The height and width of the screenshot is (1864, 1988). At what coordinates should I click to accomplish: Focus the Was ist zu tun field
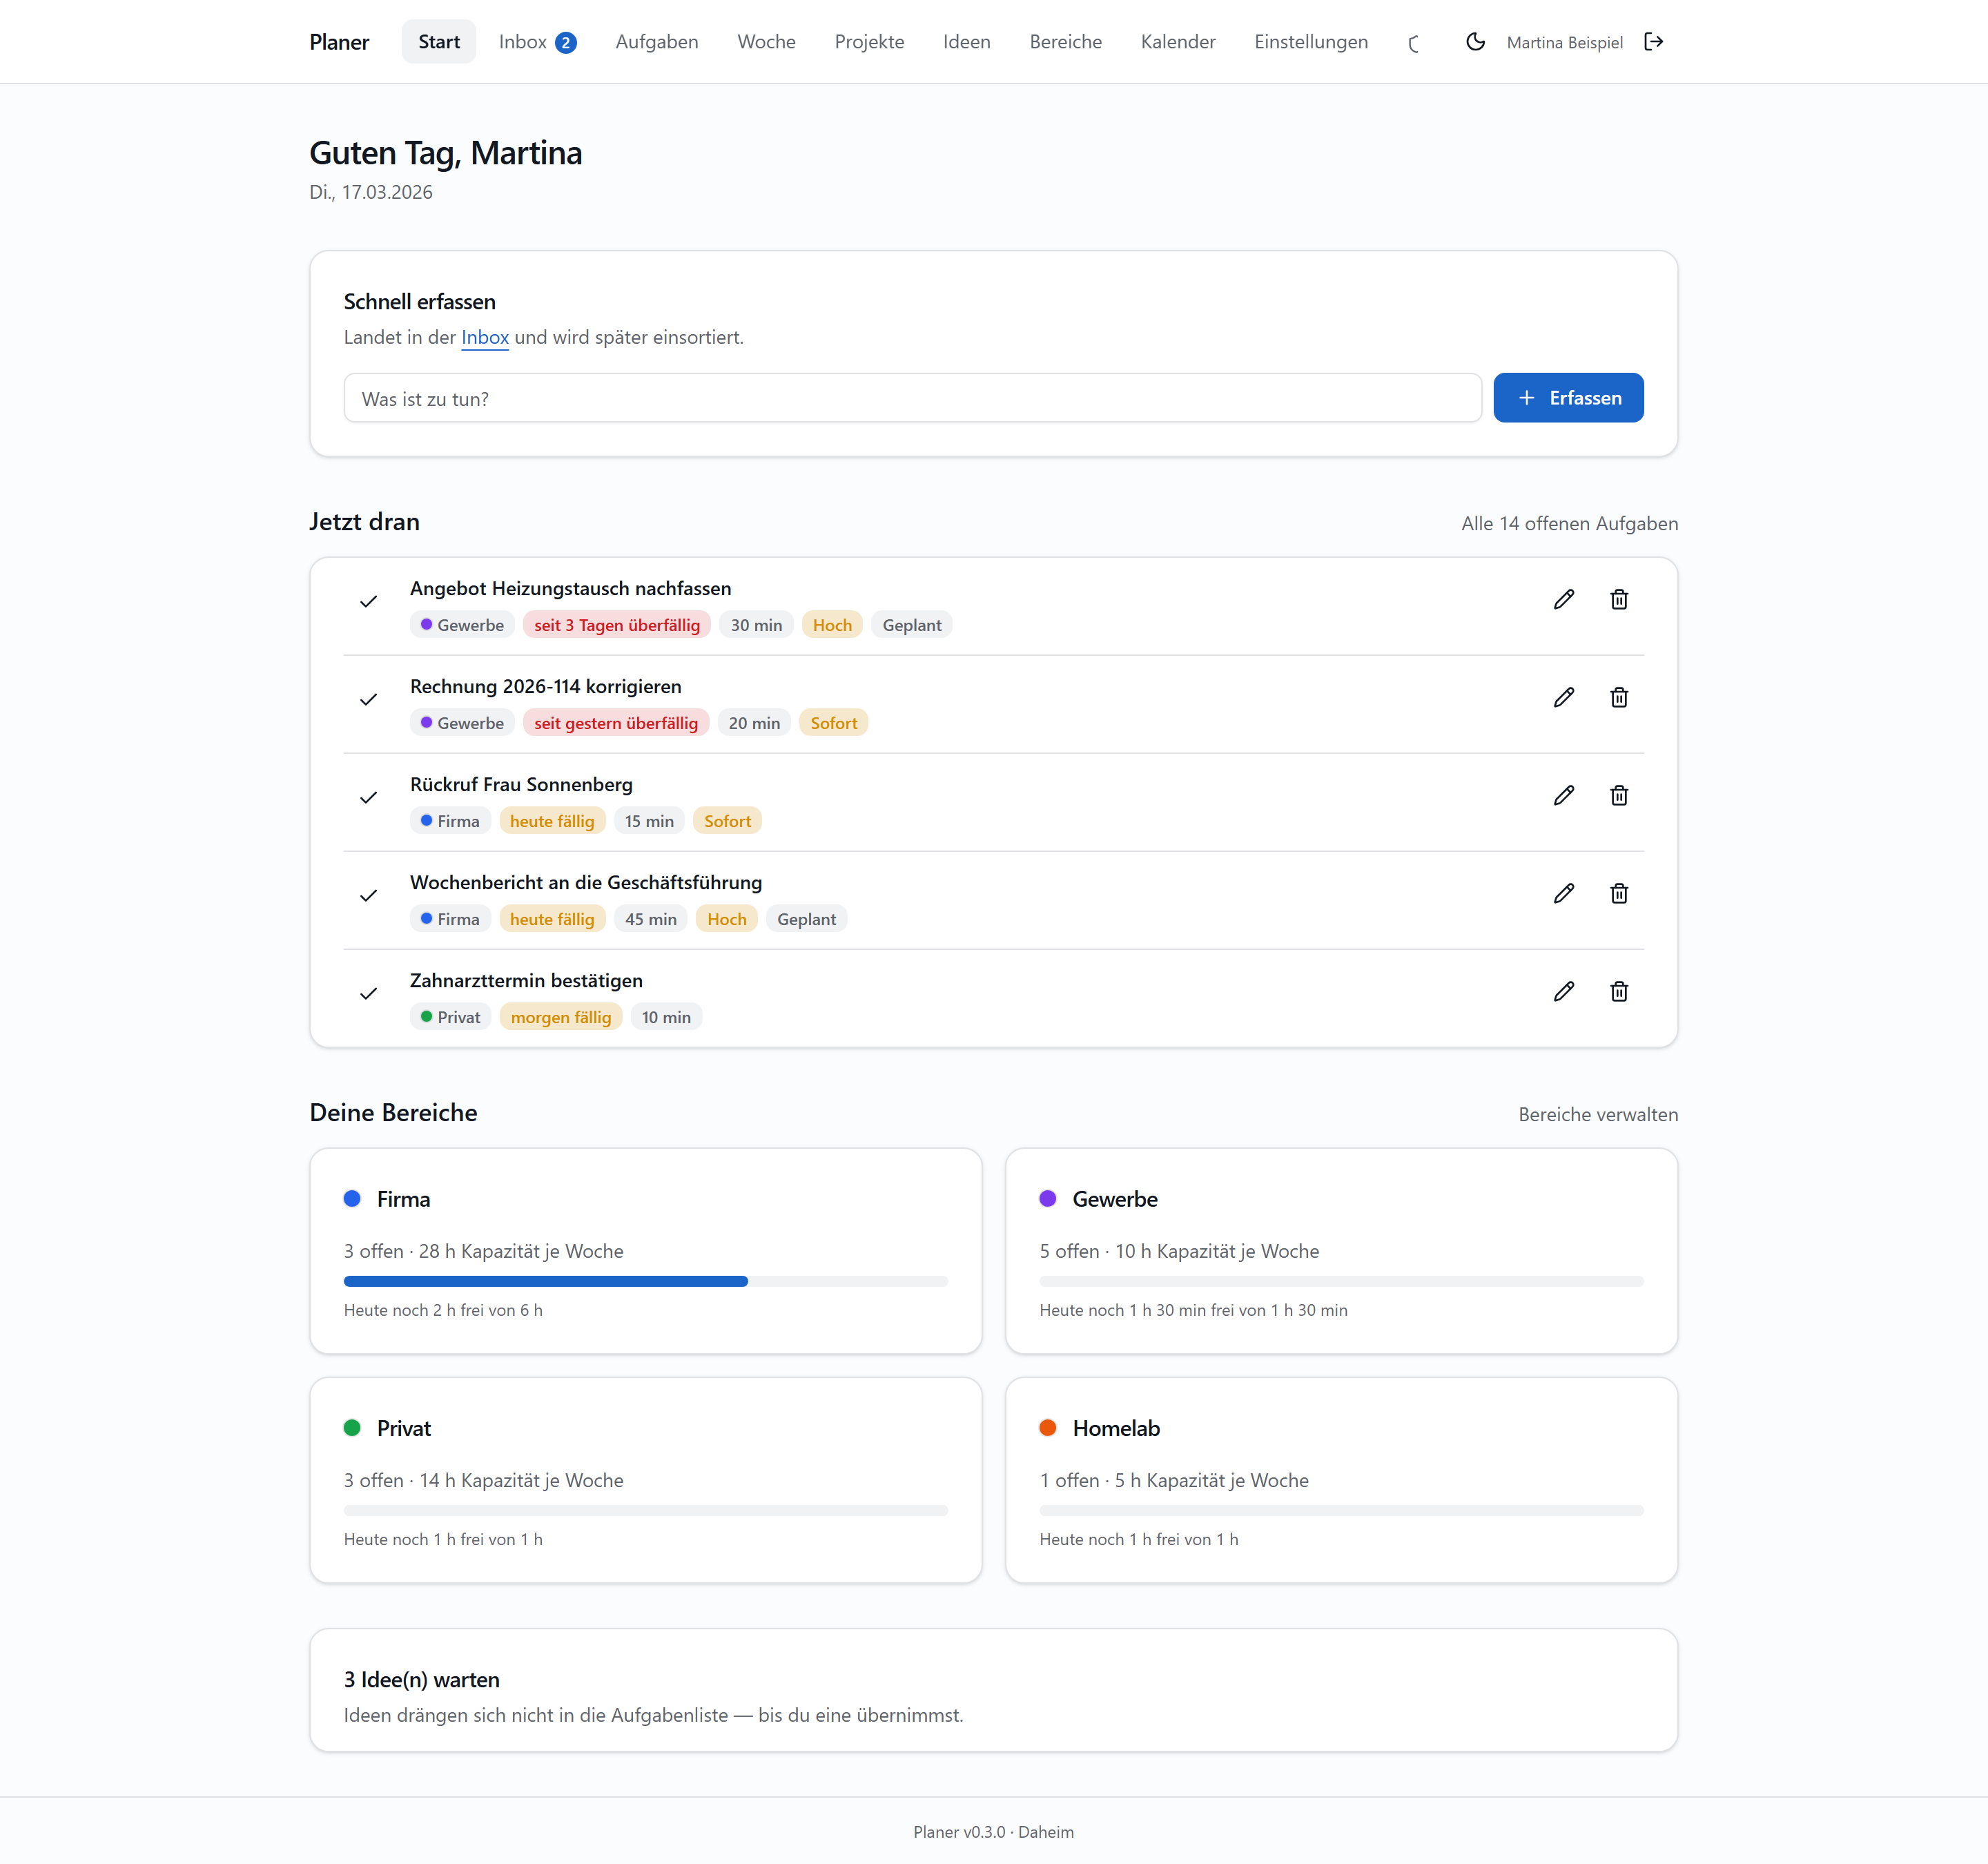pos(912,398)
